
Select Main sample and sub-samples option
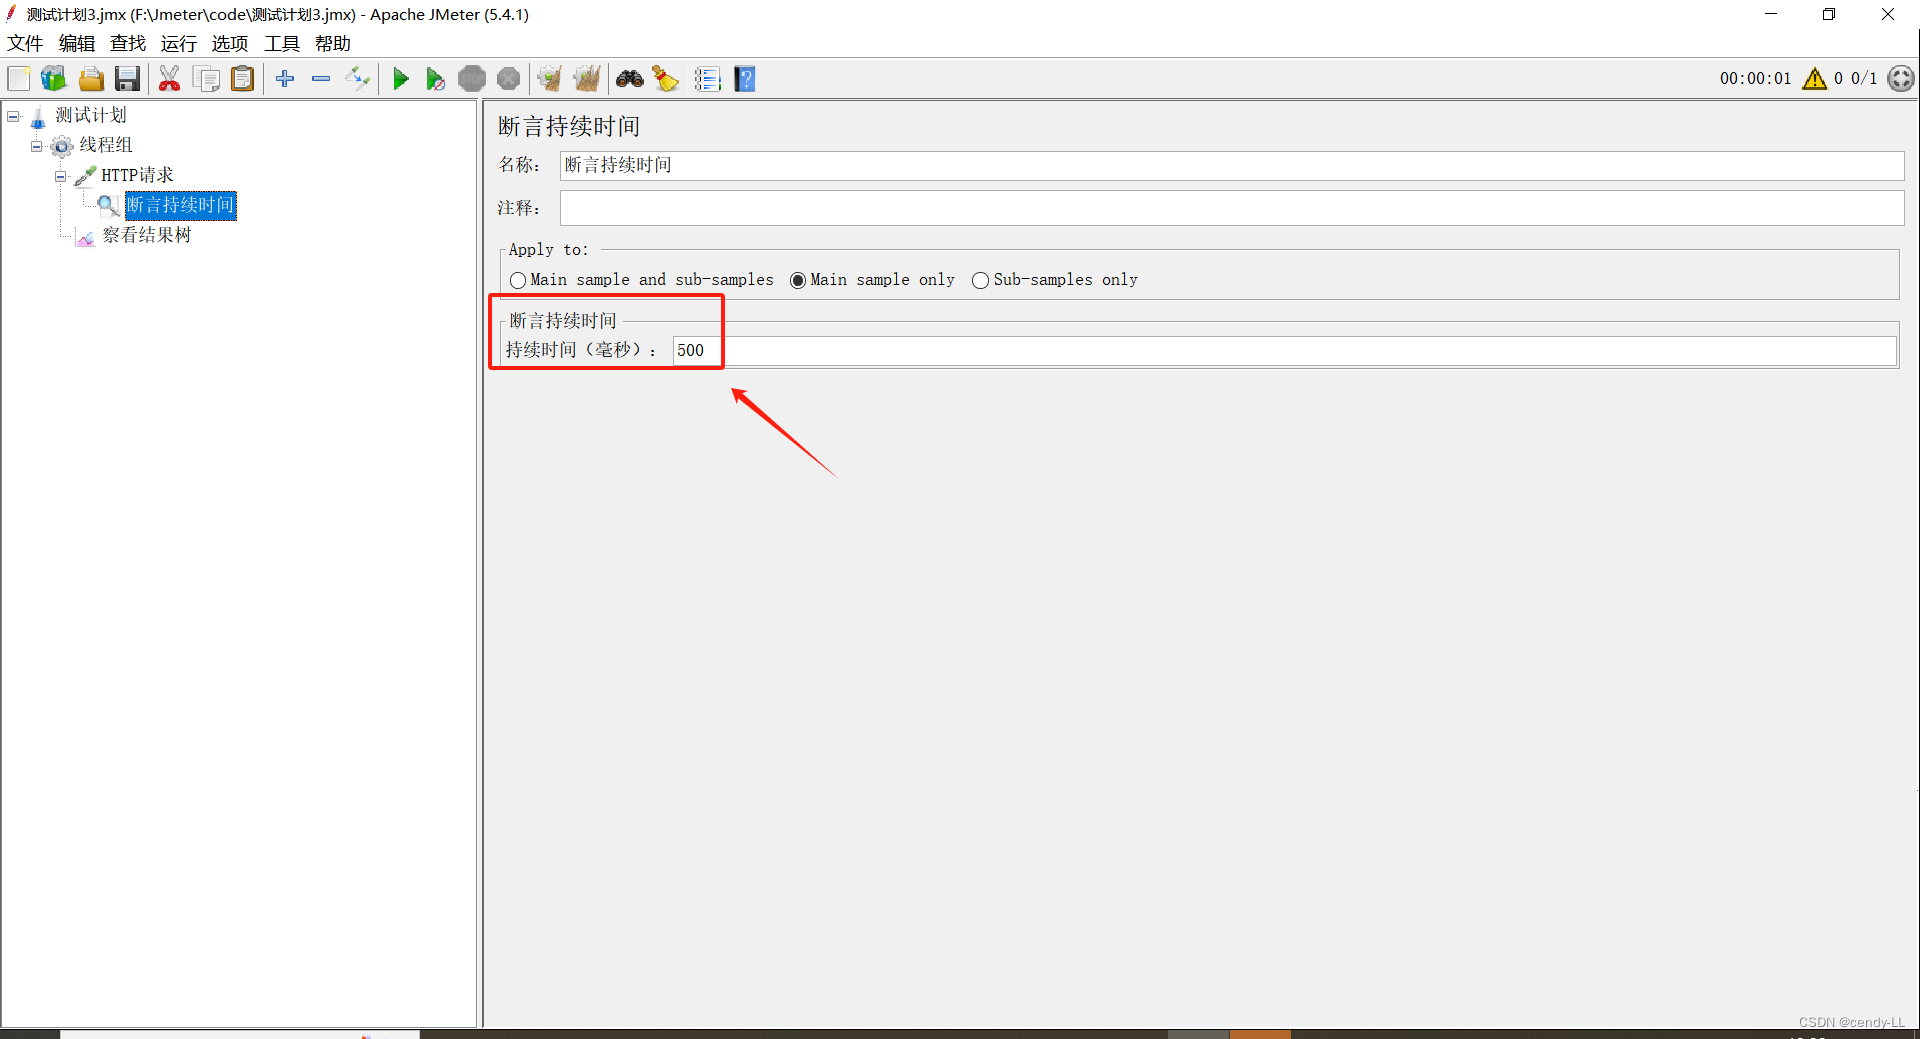click(518, 280)
